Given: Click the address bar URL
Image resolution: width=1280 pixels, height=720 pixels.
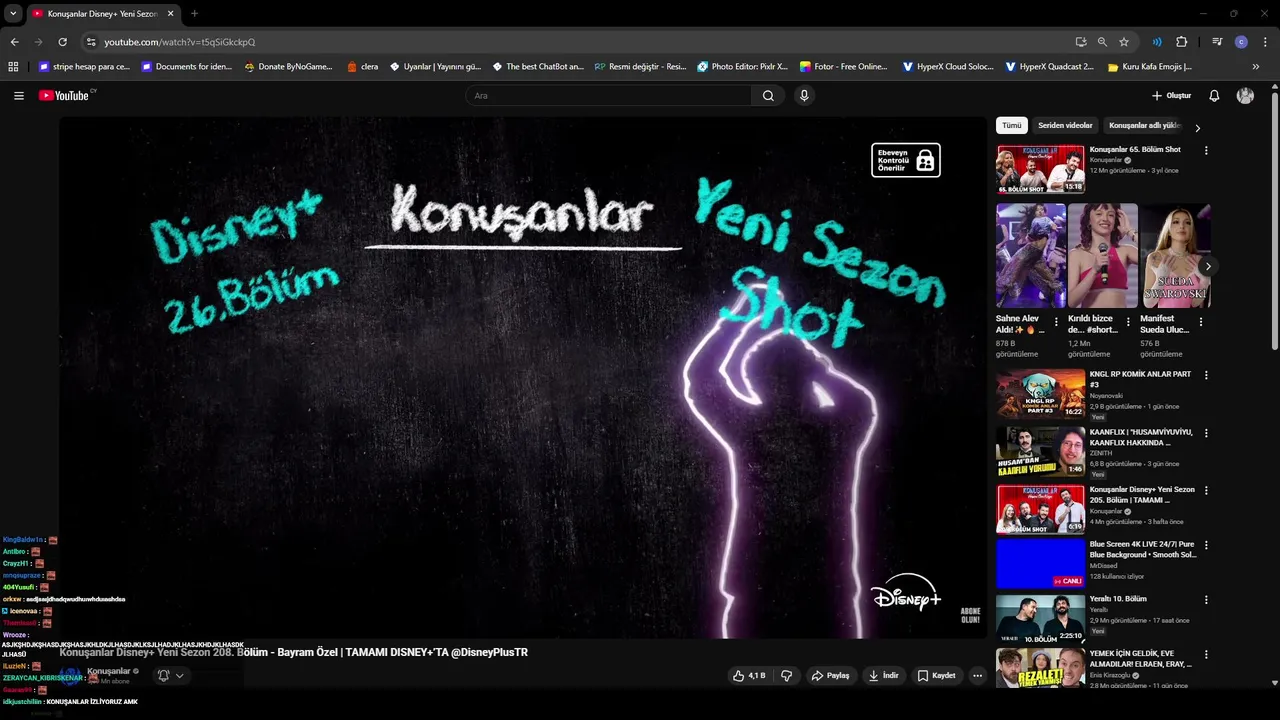Looking at the screenshot, I should pos(180,42).
